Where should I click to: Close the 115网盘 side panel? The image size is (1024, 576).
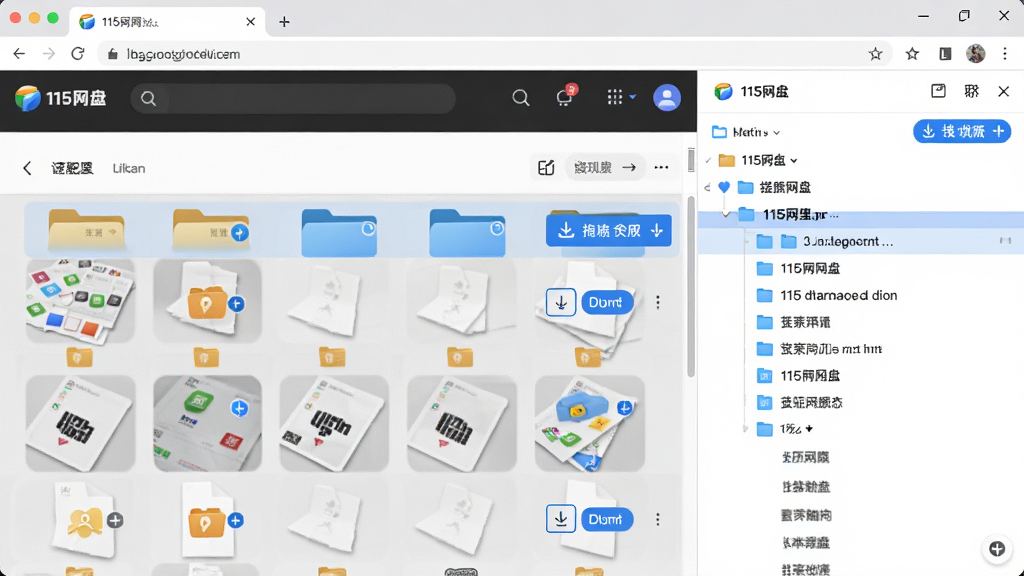[x=1004, y=91]
